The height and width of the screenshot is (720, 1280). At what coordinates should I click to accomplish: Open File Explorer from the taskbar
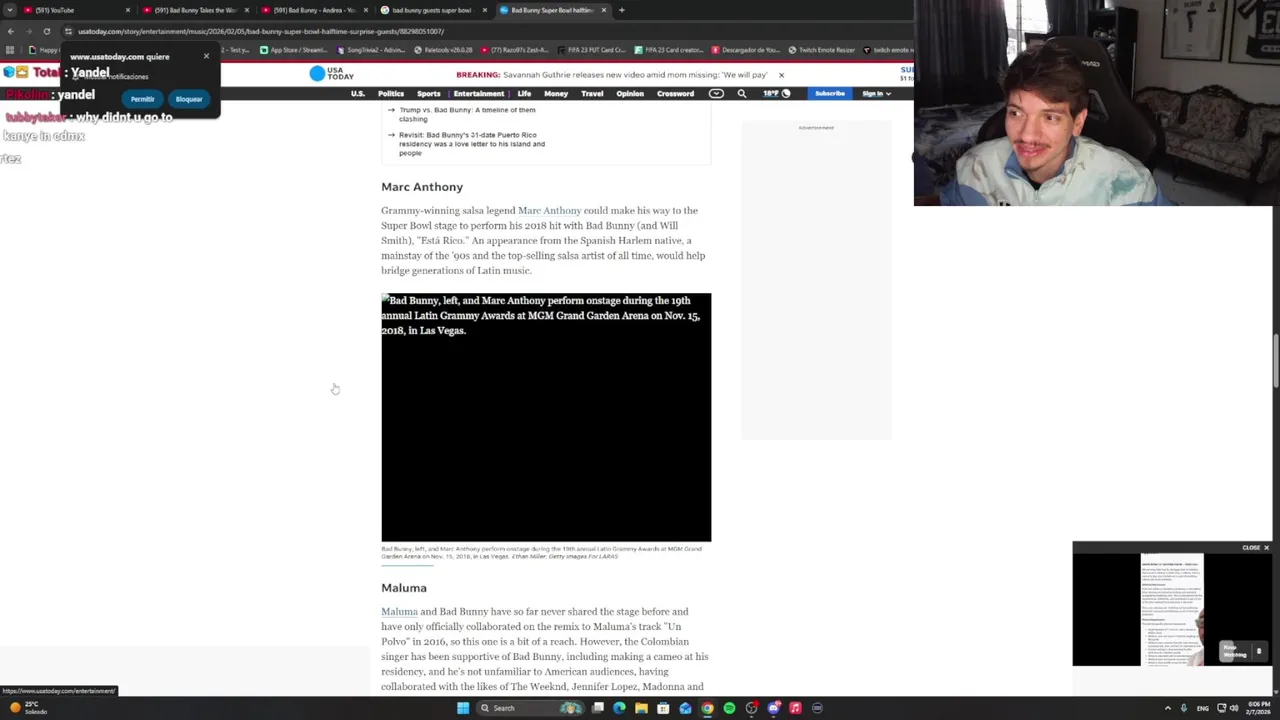tap(641, 708)
